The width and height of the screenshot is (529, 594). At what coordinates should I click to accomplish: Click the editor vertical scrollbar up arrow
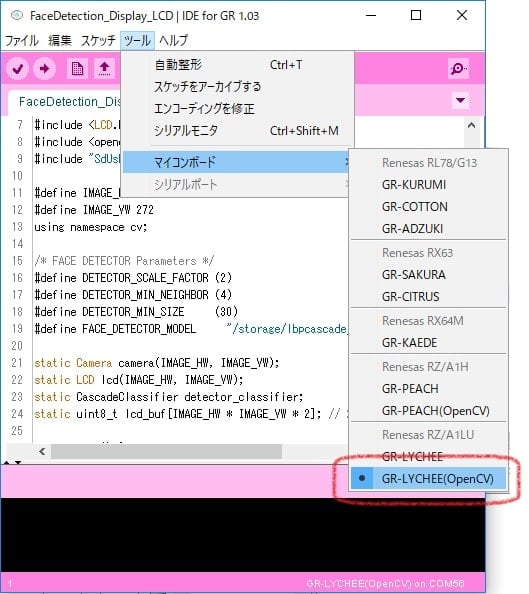click(x=471, y=125)
